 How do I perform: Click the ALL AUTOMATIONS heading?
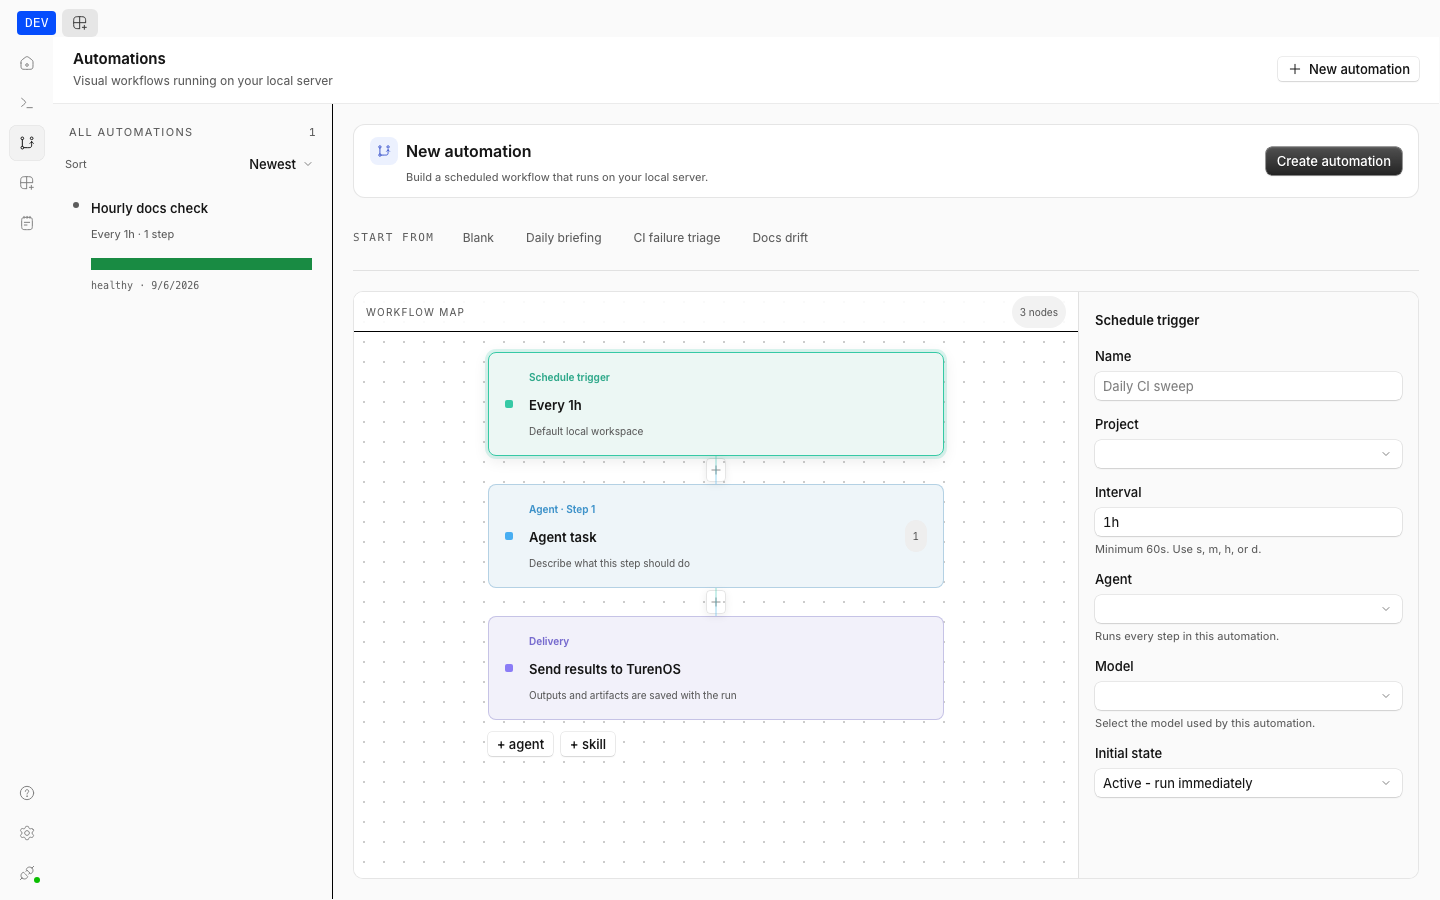[x=131, y=132]
